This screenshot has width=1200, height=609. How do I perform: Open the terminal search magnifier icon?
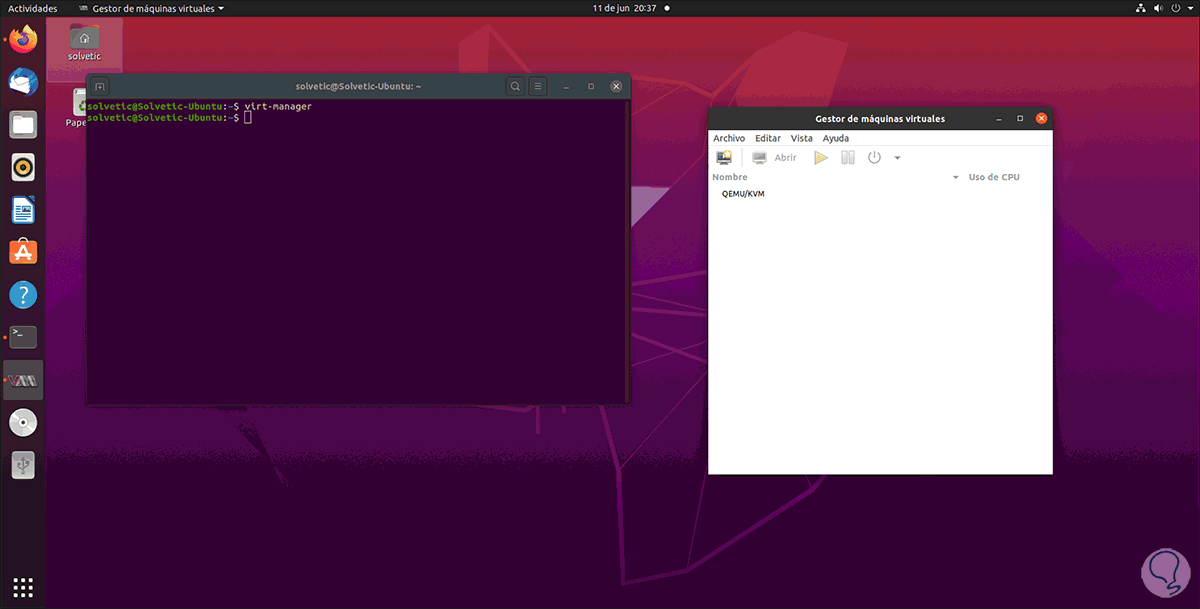pyautogui.click(x=515, y=87)
